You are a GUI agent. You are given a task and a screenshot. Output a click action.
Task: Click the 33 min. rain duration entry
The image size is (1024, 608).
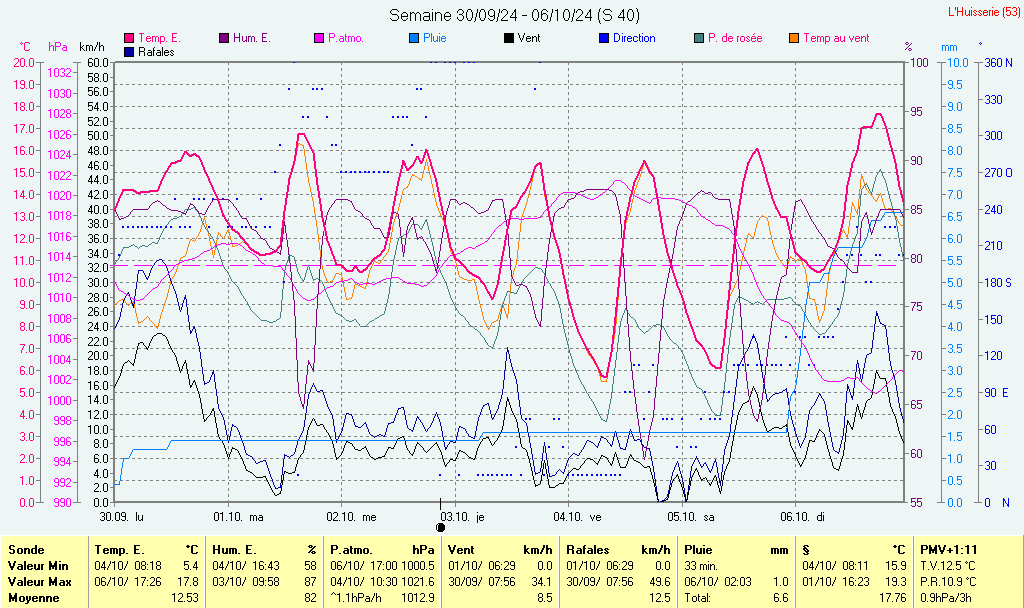pyautogui.click(x=701, y=566)
